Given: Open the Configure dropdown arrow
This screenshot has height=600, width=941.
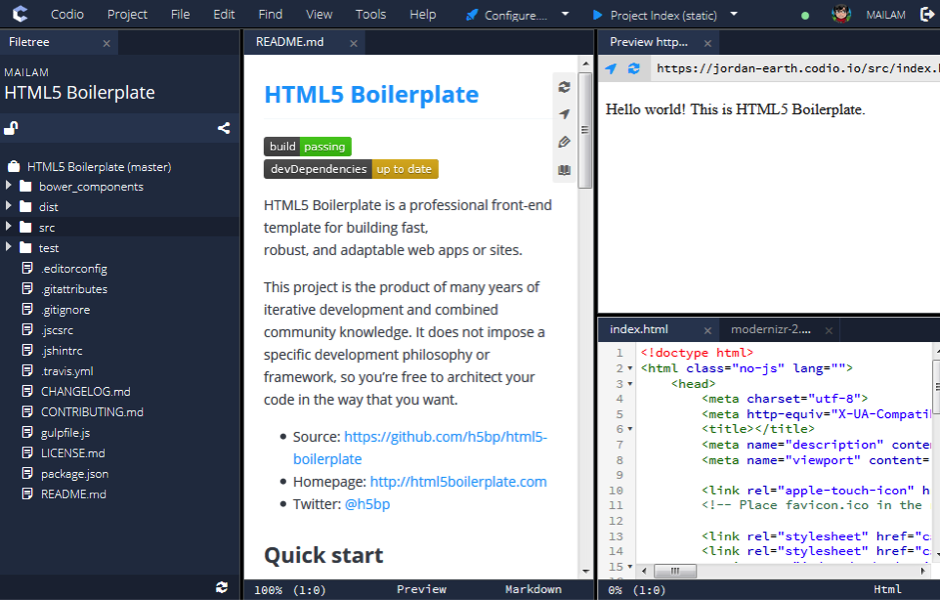Looking at the screenshot, I should 565,14.
